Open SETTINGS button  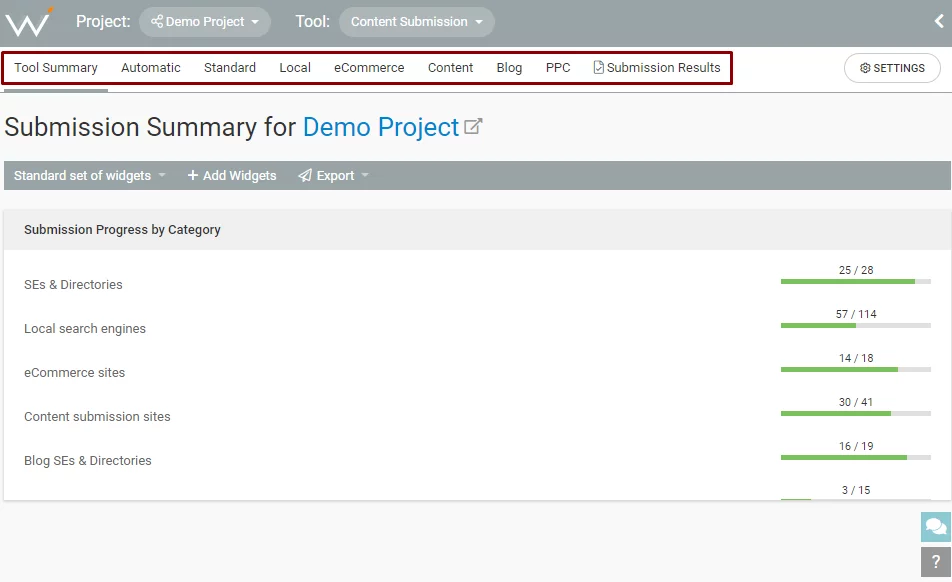point(892,68)
